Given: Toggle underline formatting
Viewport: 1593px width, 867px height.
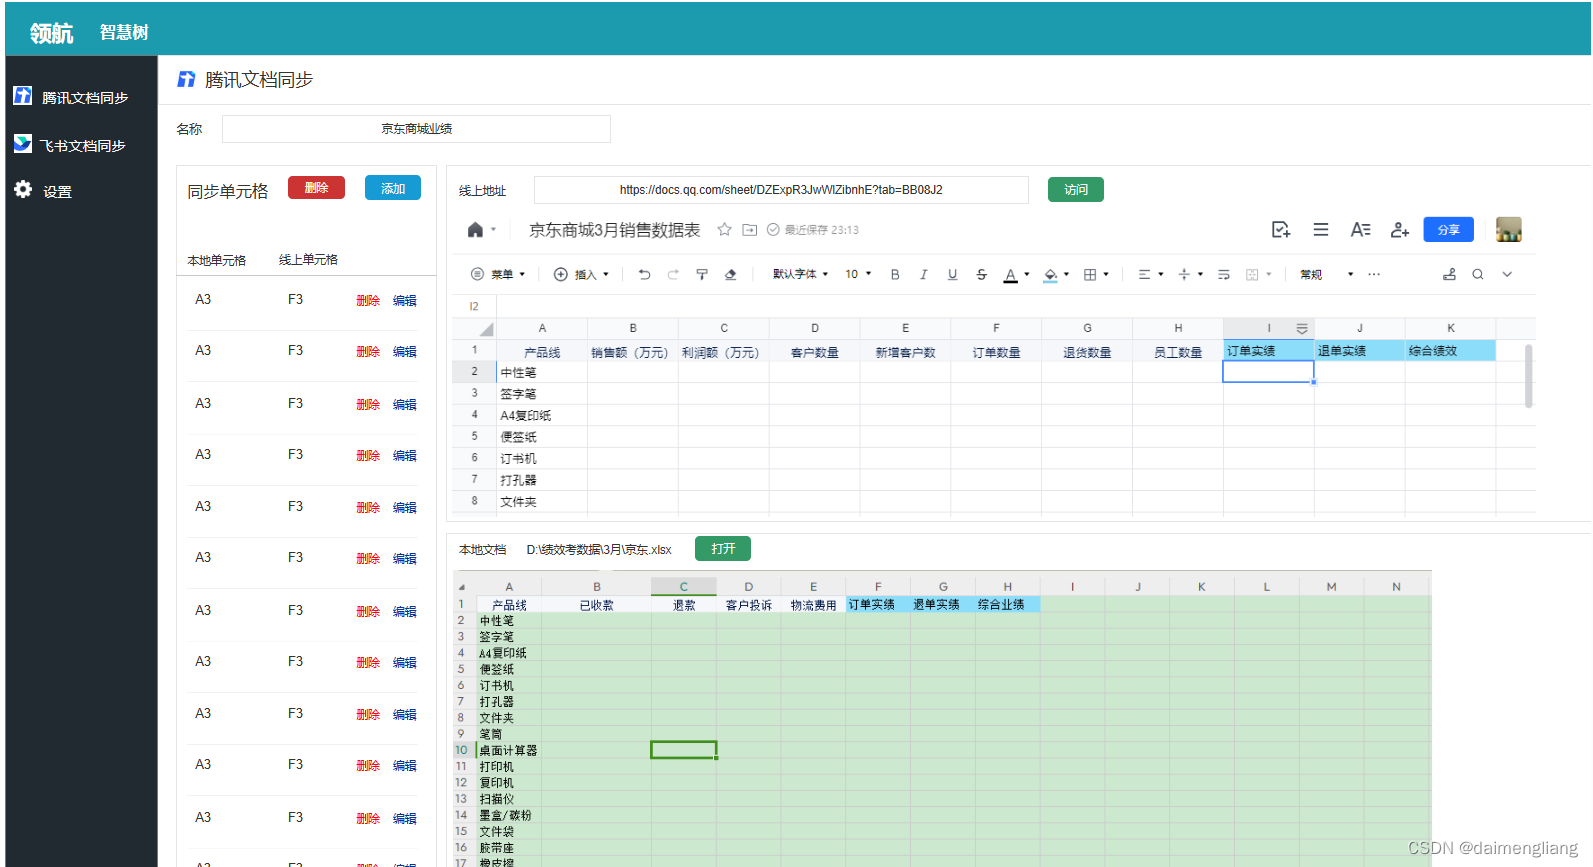Looking at the screenshot, I should pyautogui.click(x=952, y=274).
